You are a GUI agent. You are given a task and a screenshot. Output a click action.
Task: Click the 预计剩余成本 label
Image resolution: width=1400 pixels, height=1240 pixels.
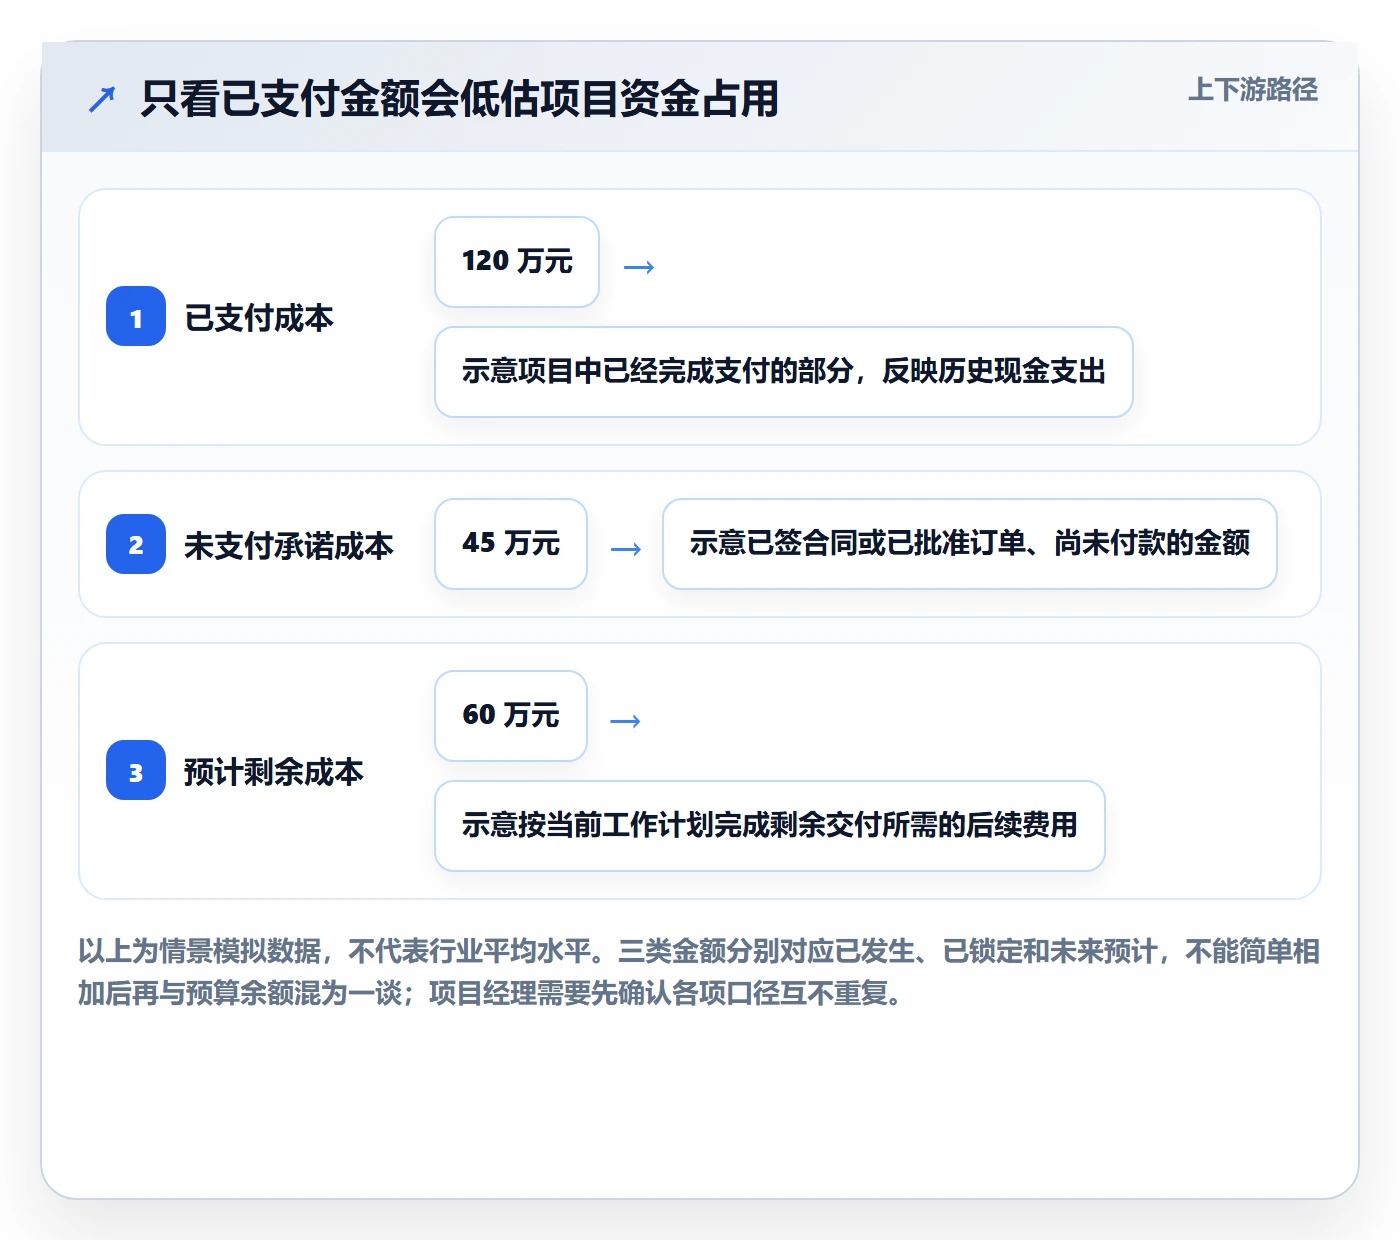click(274, 772)
